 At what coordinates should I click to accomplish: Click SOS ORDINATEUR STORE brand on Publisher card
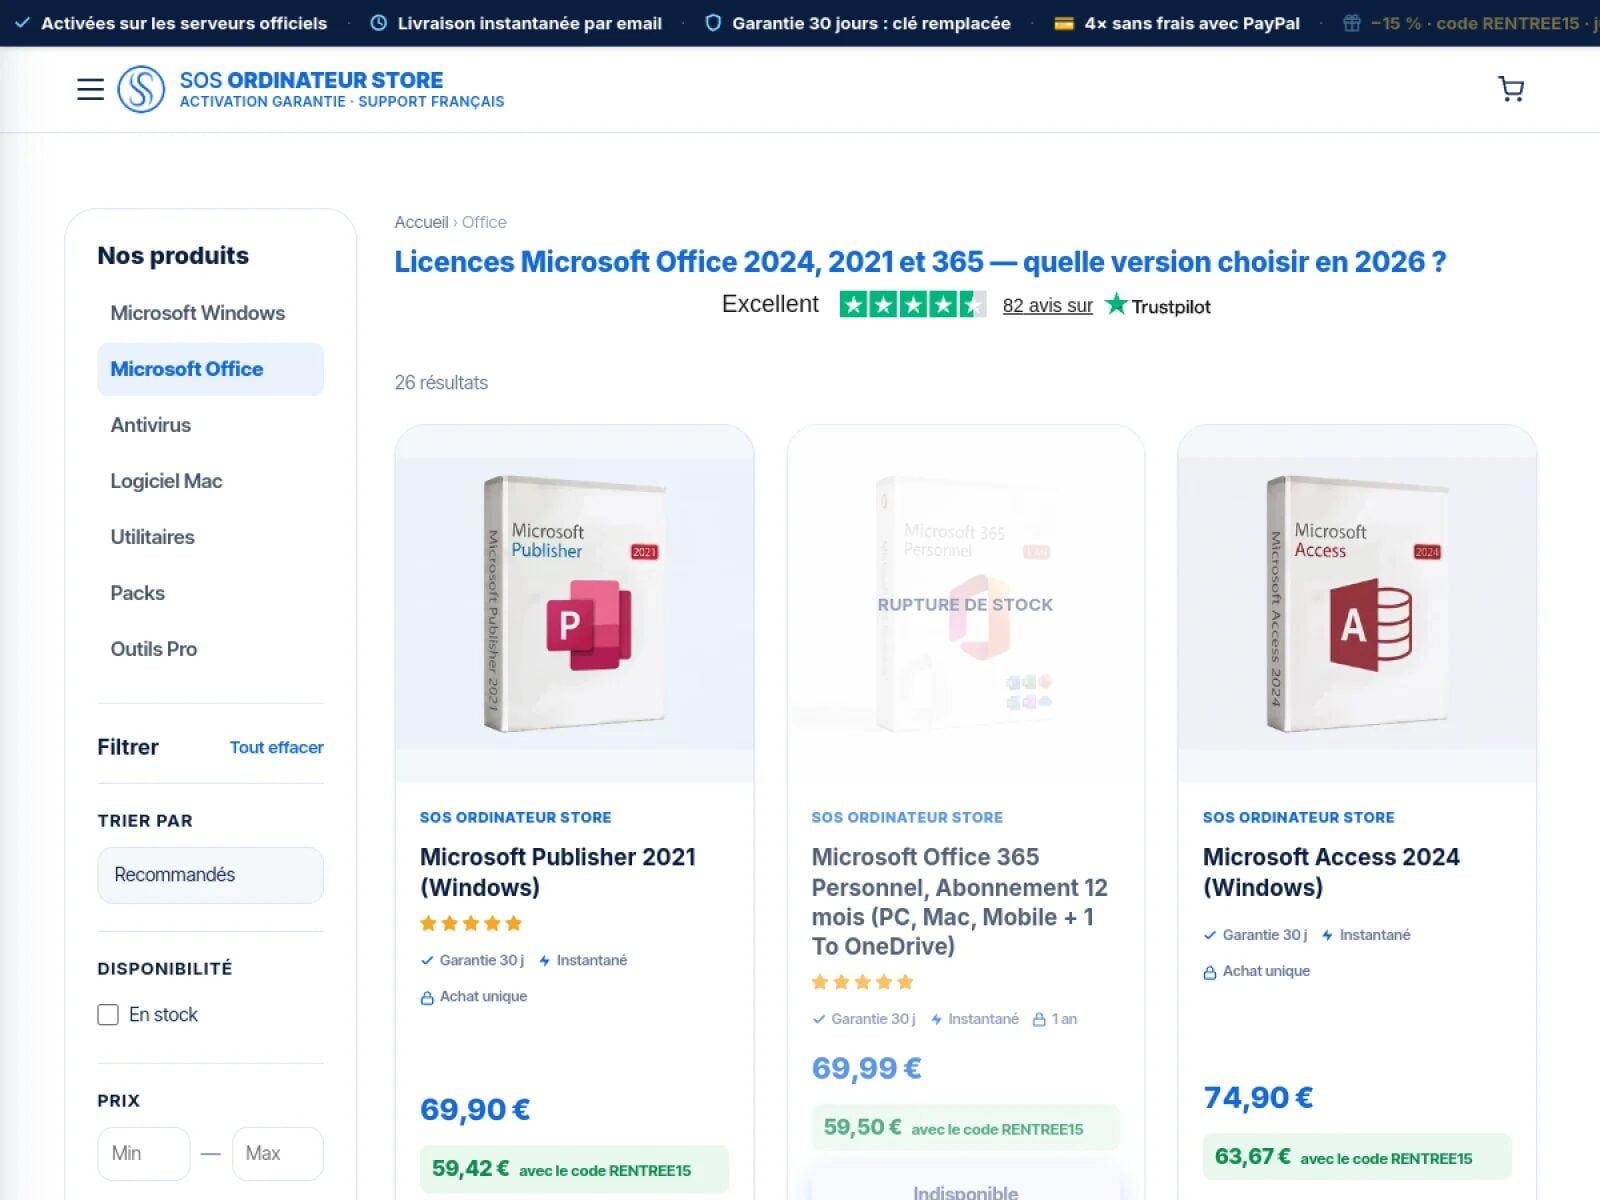515,817
